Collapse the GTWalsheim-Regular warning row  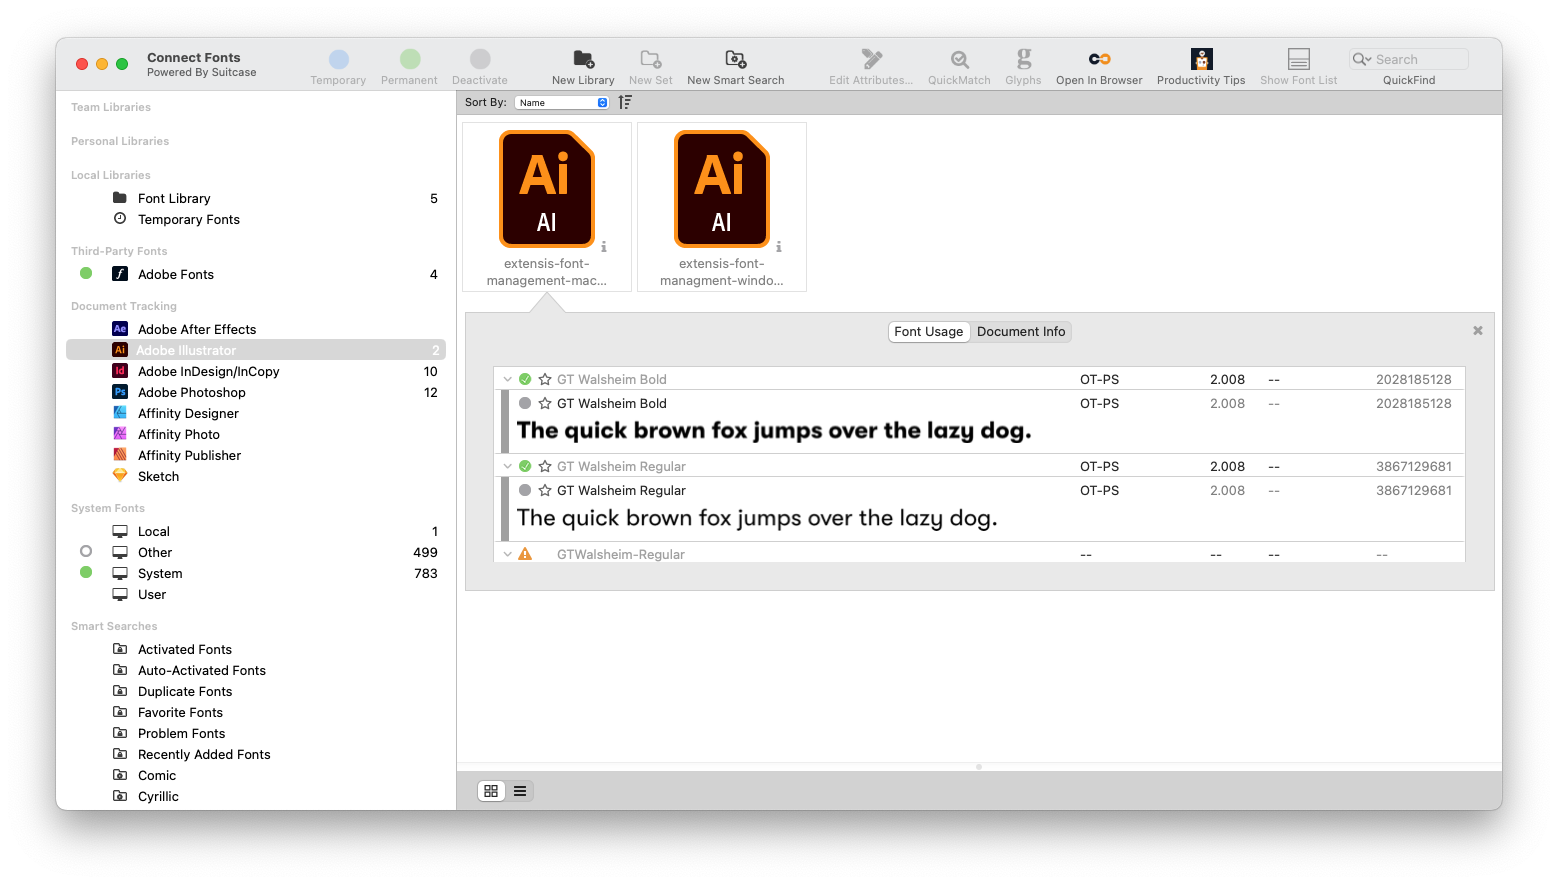[508, 554]
